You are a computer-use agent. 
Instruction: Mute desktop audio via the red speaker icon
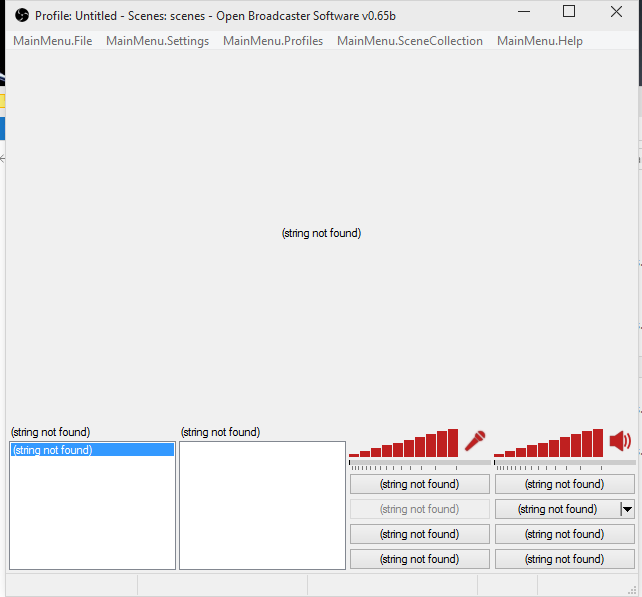click(x=620, y=441)
